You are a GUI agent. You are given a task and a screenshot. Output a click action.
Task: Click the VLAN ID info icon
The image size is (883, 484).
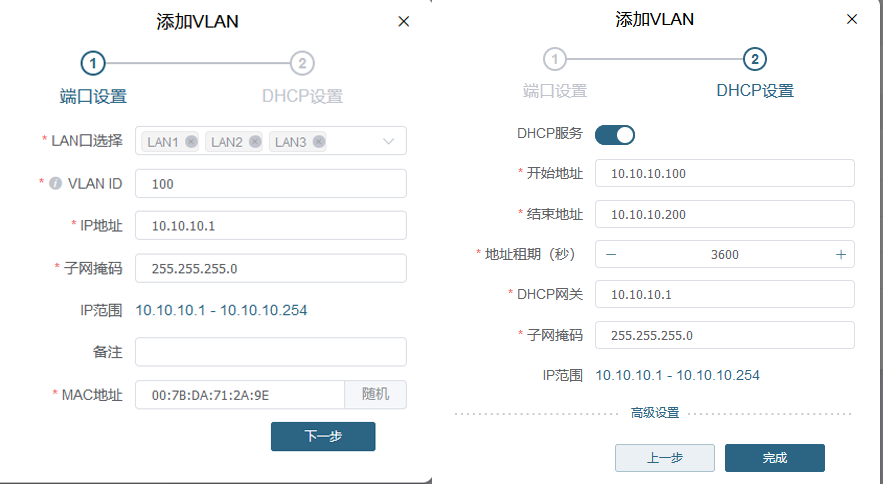[56, 184]
